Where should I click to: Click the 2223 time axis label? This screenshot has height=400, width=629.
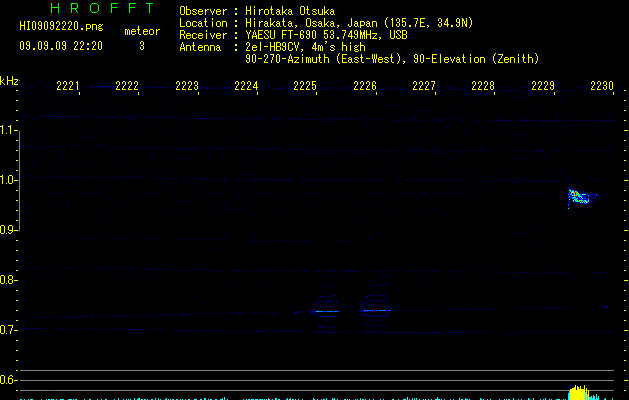point(187,86)
